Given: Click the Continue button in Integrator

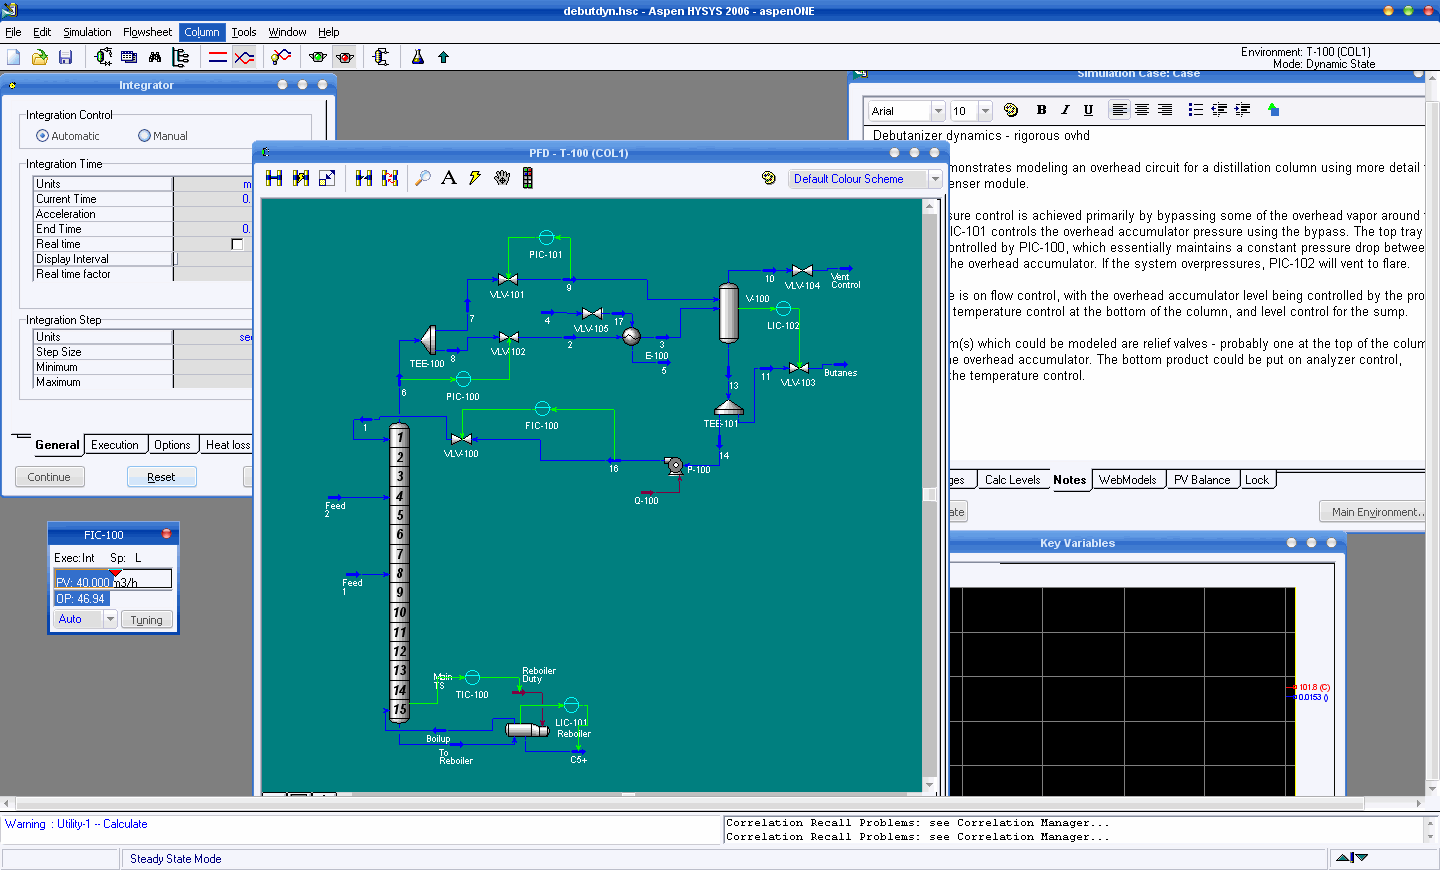Looking at the screenshot, I should (49, 477).
